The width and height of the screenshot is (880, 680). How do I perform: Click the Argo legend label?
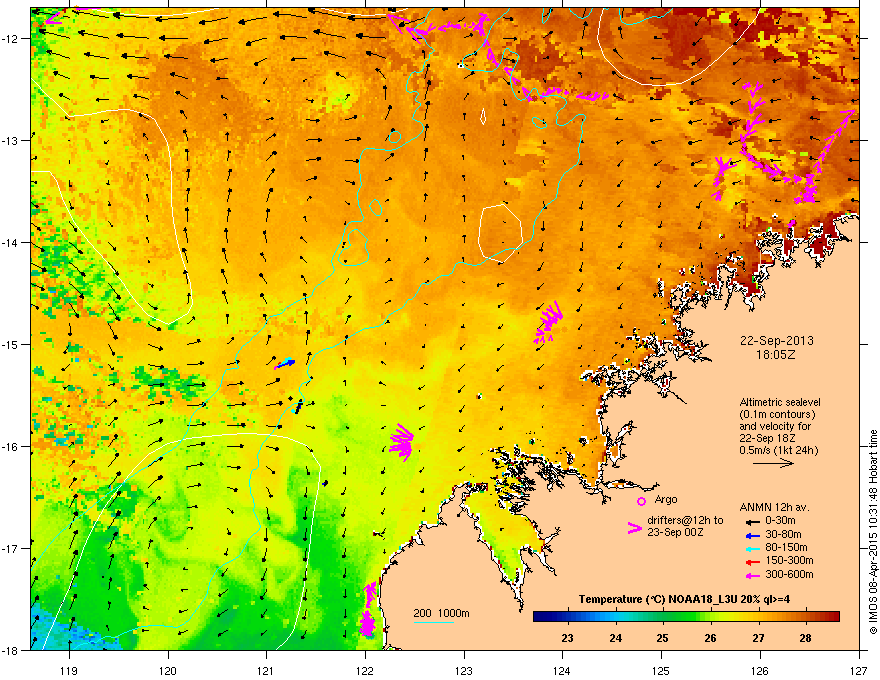tap(666, 499)
